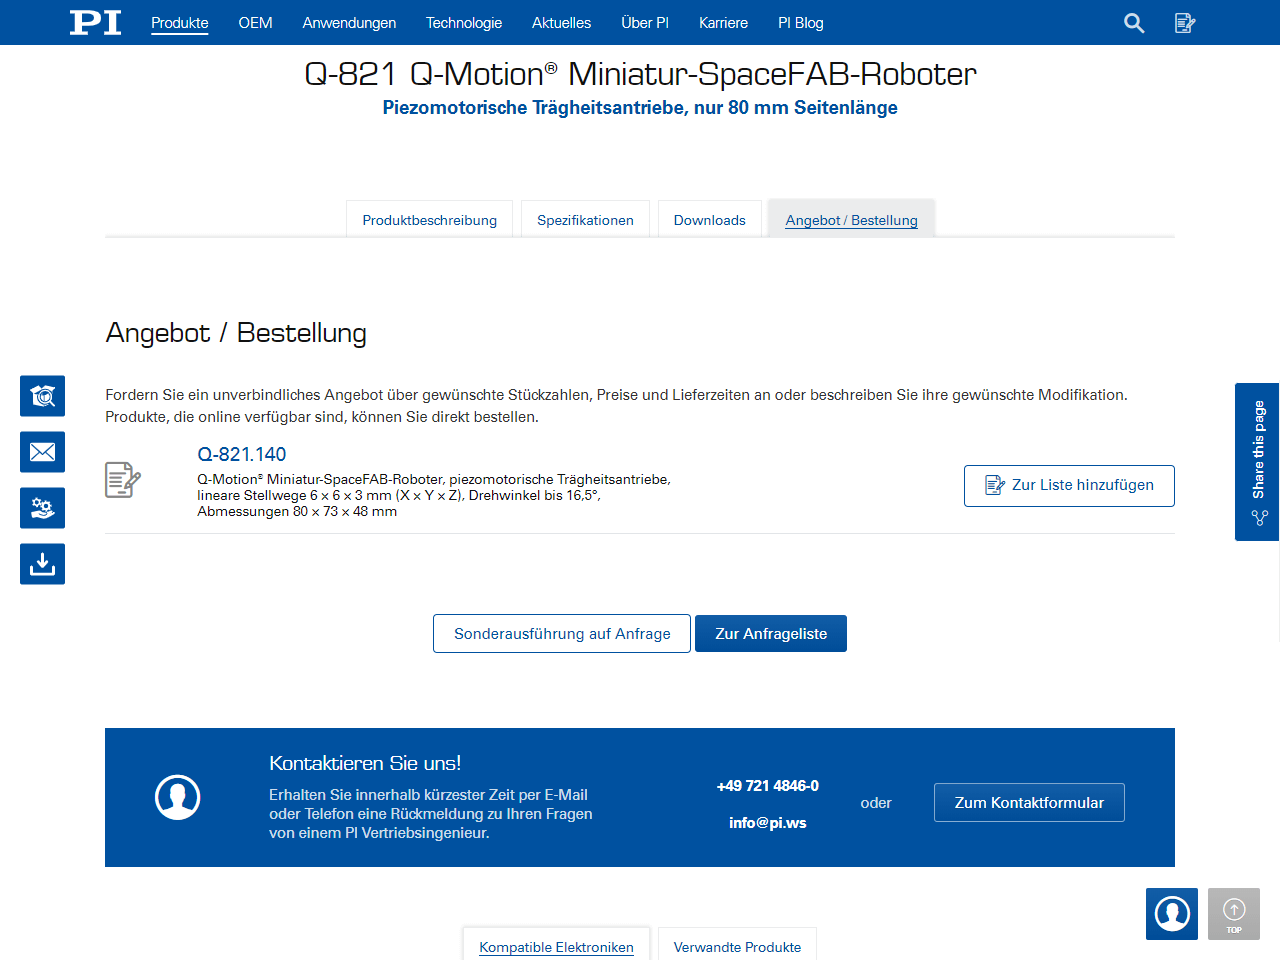
Task: Click the subtitle Piezomotorische Trägheitsantriebe
Action: [640, 108]
